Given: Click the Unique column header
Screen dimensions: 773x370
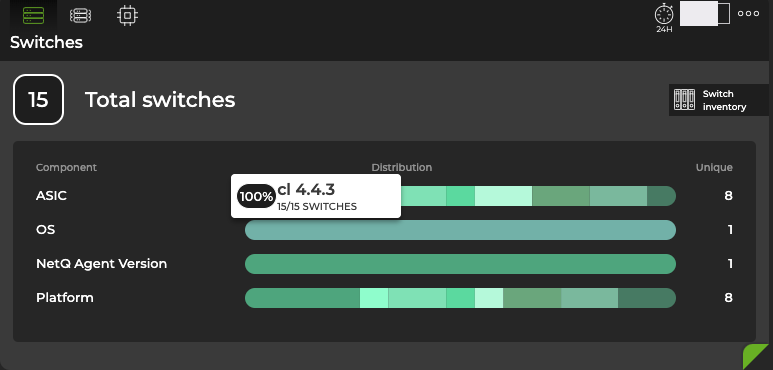Looking at the screenshot, I should click(x=714, y=168).
